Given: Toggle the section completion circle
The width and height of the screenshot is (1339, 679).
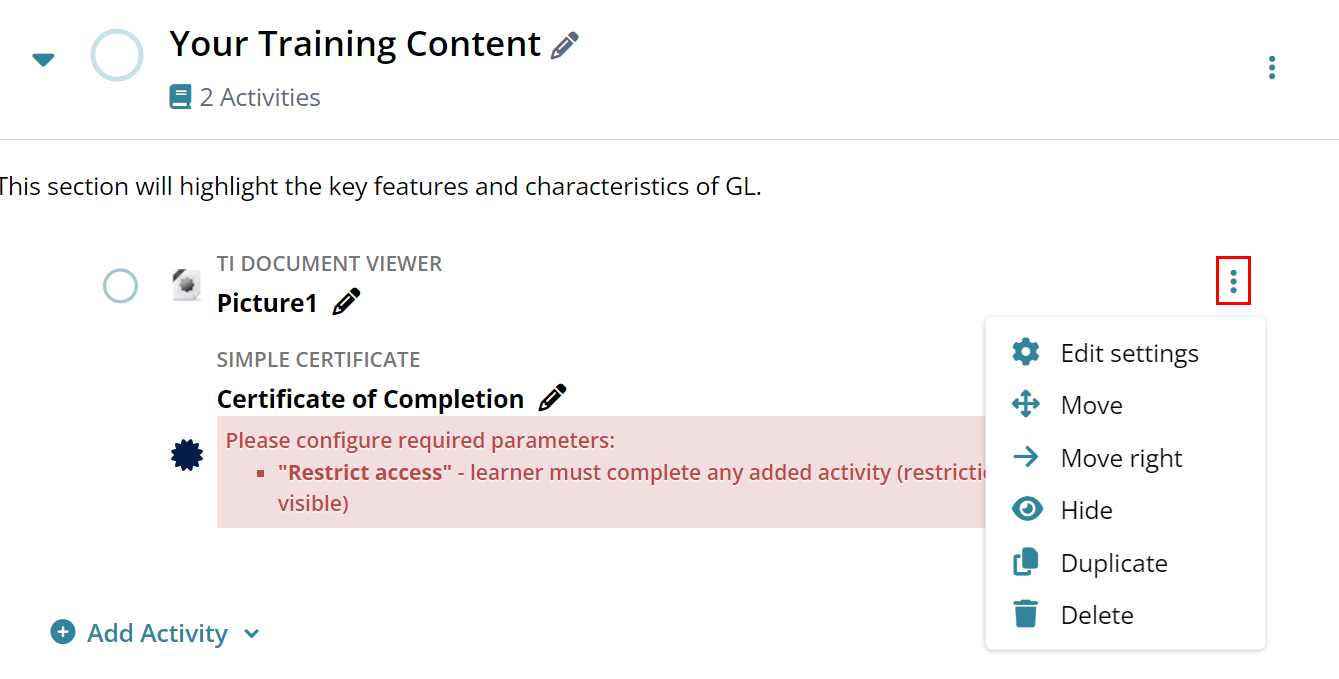Looking at the screenshot, I should tap(117, 55).
